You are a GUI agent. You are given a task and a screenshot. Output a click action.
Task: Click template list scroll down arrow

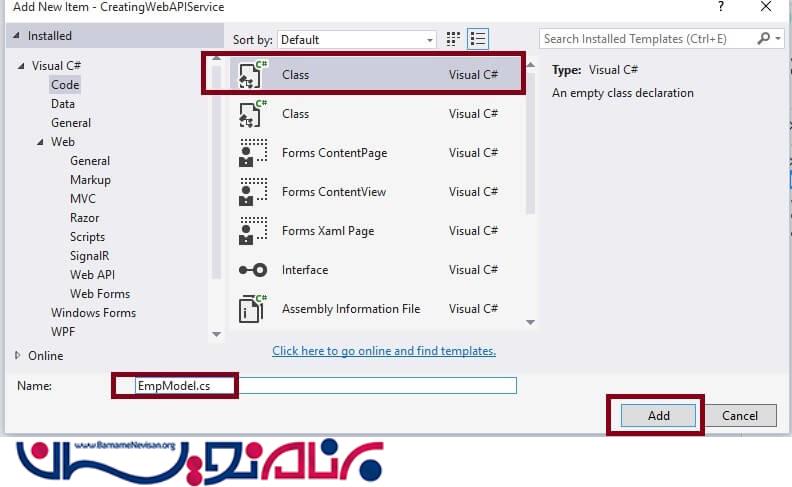click(x=530, y=322)
